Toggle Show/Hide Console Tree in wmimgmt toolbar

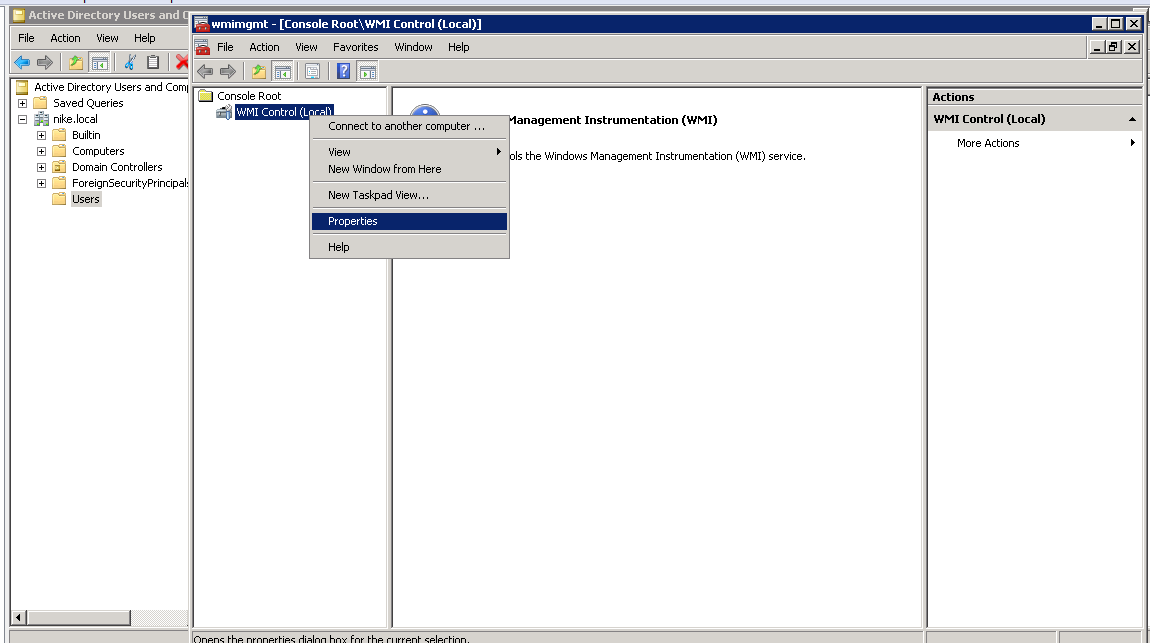pos(282,72)
